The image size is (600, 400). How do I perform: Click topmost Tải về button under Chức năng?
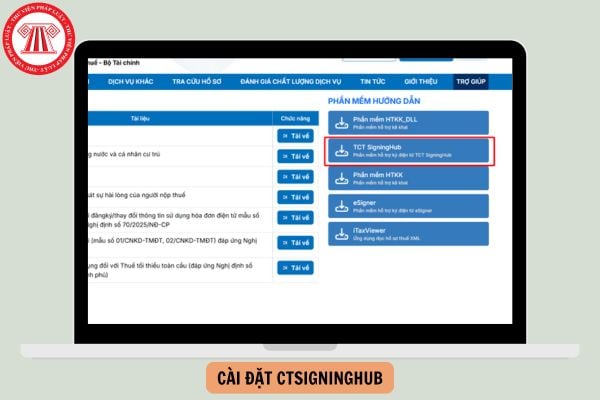point(295,136)
